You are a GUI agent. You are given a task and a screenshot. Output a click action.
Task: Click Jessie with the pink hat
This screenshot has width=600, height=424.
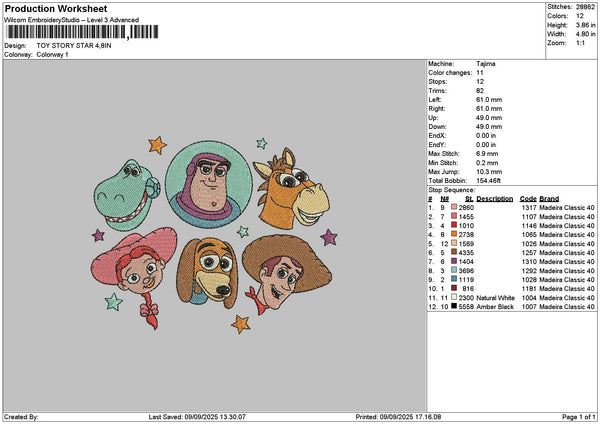click(134, 277)
